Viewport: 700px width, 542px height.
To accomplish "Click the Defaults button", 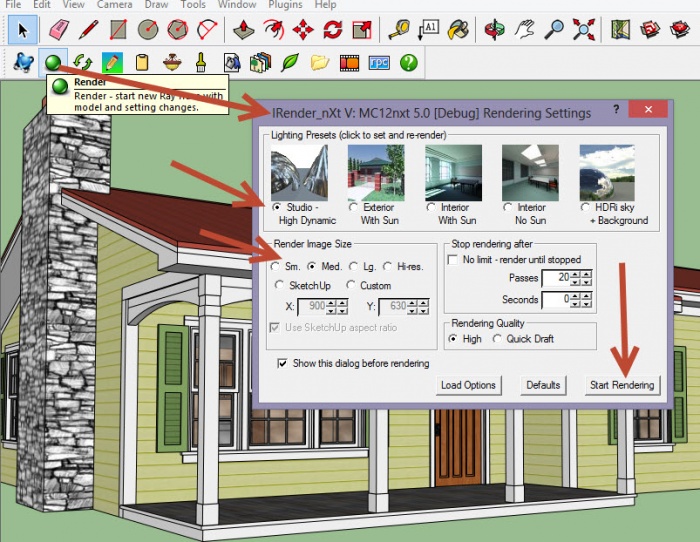I will tap(543, 385).
